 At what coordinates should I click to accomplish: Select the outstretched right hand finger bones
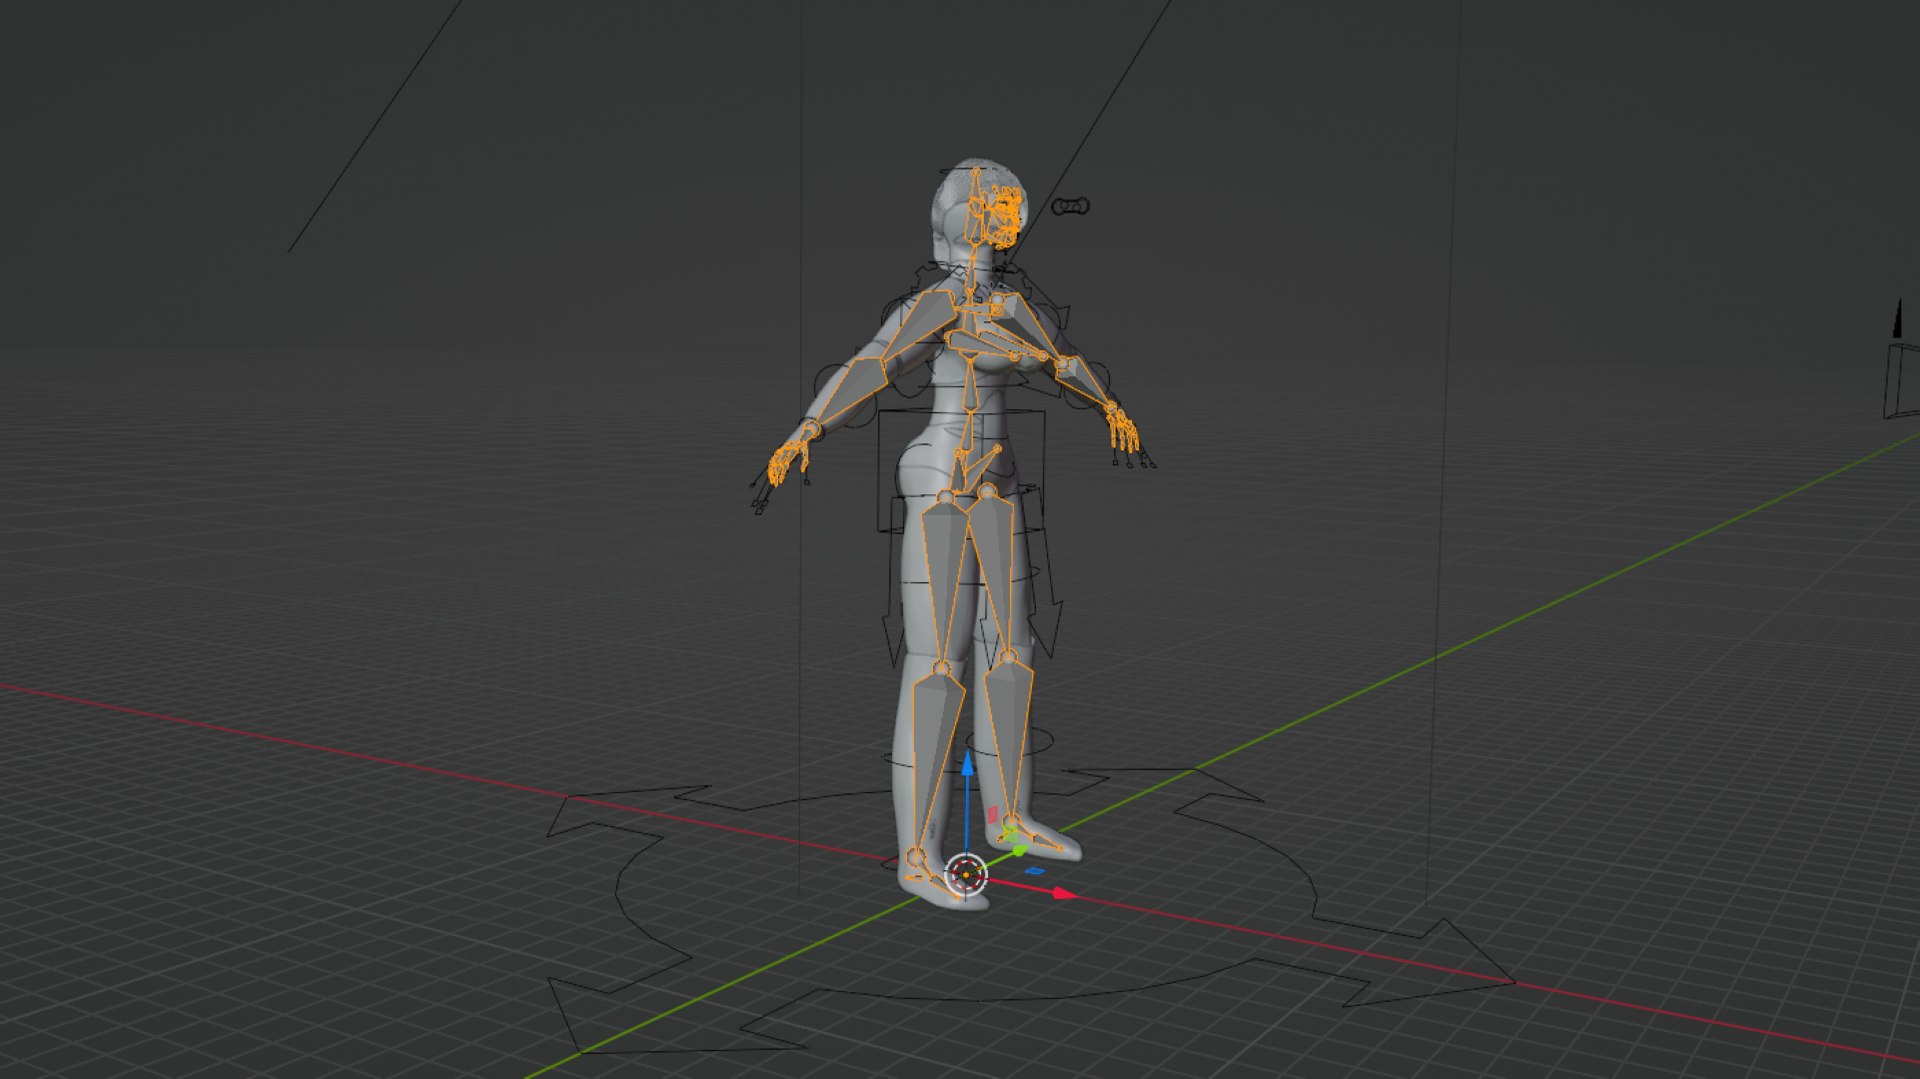1122,430
